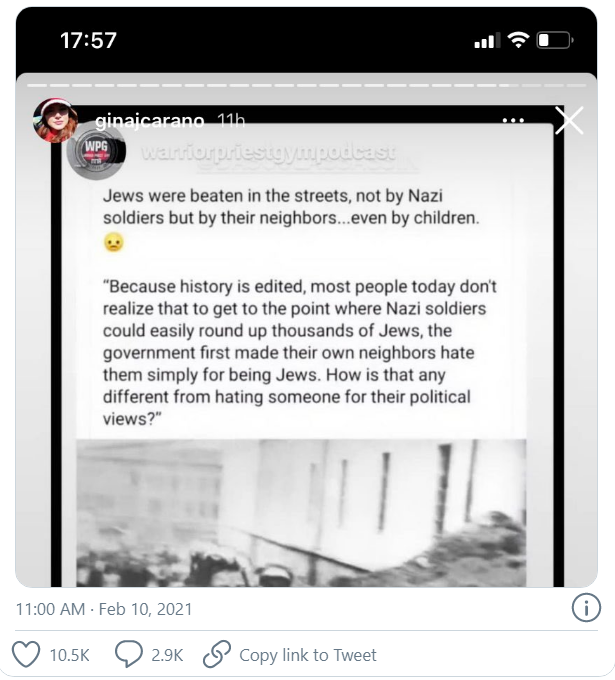615x680 pixels.
Task: Open the tweet info circle icon
Action: tap(585, 607)
